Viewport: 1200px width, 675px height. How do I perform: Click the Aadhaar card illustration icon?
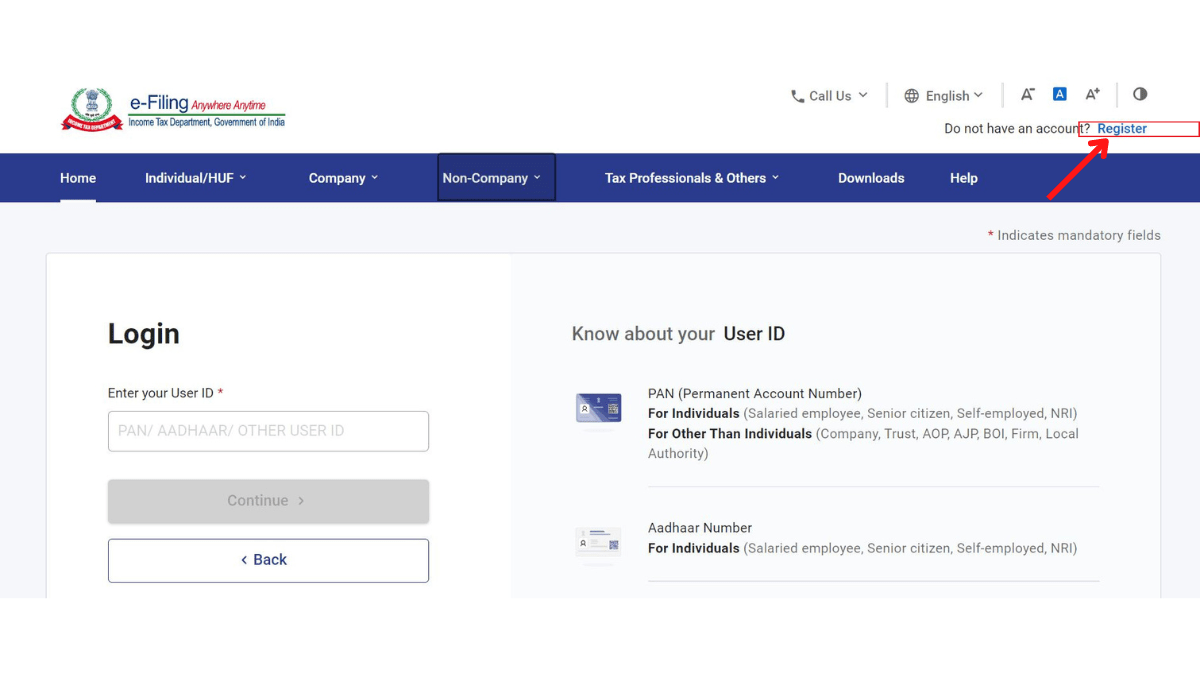[598, 541]
